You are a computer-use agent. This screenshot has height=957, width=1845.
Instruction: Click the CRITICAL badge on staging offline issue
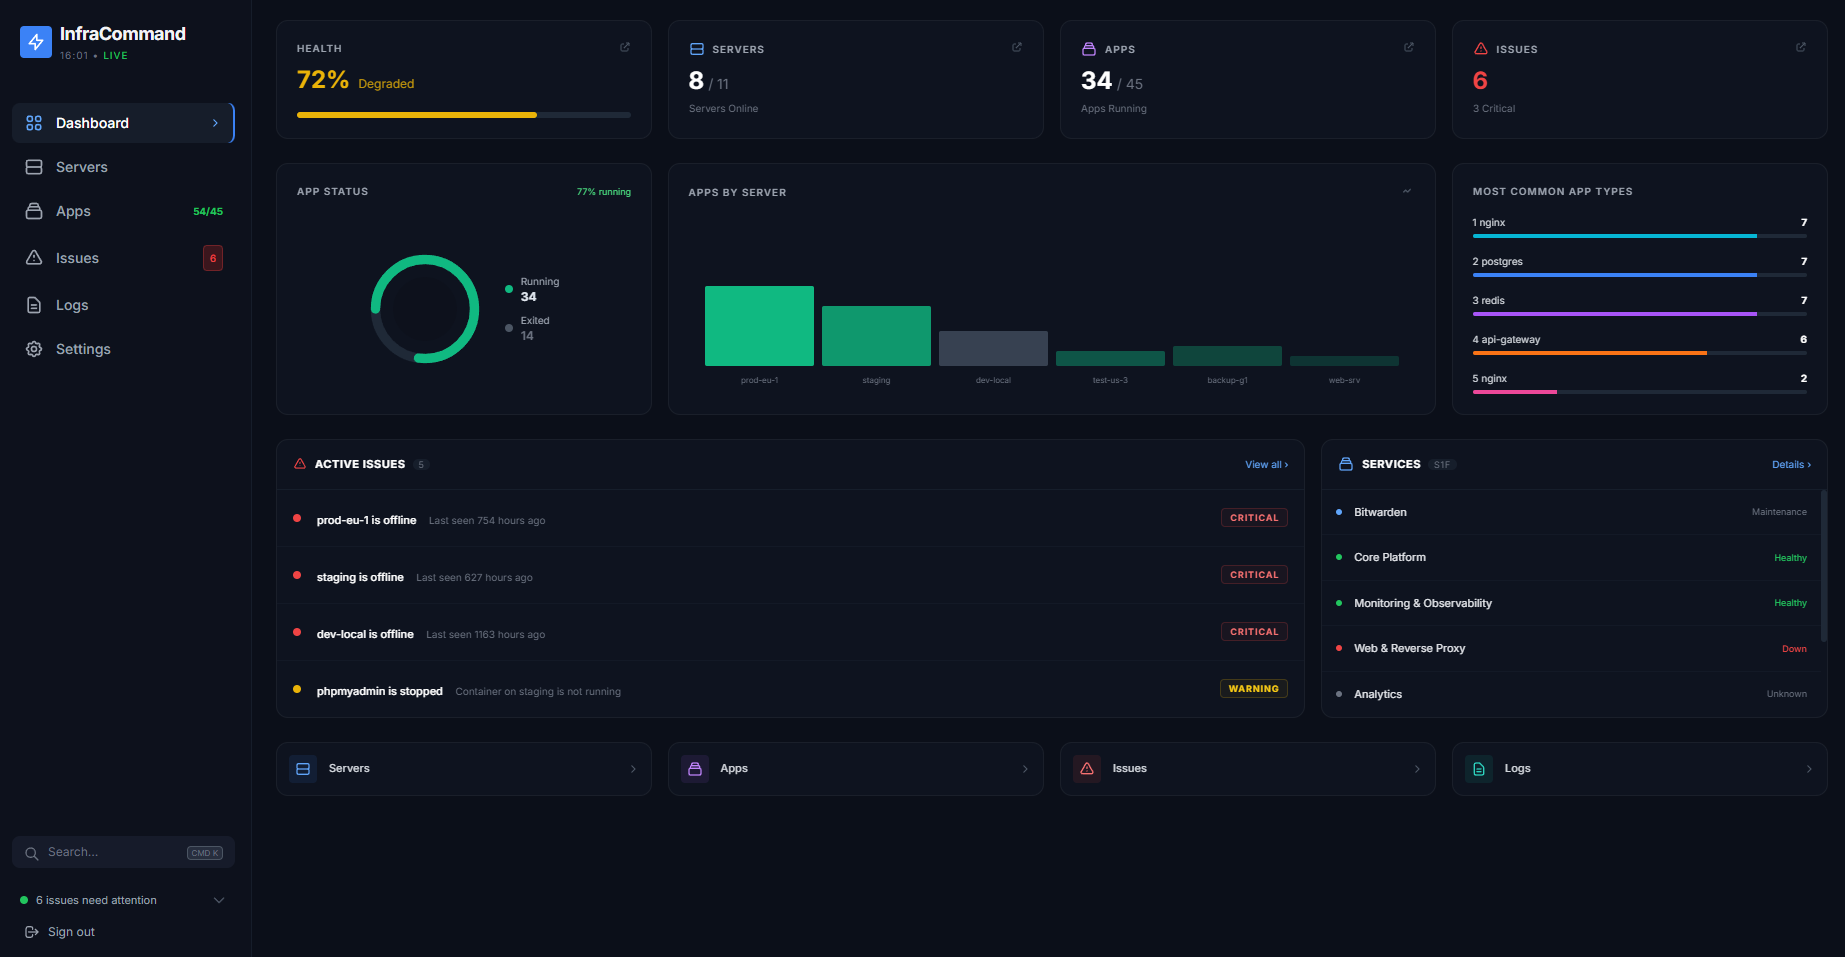1253,574
